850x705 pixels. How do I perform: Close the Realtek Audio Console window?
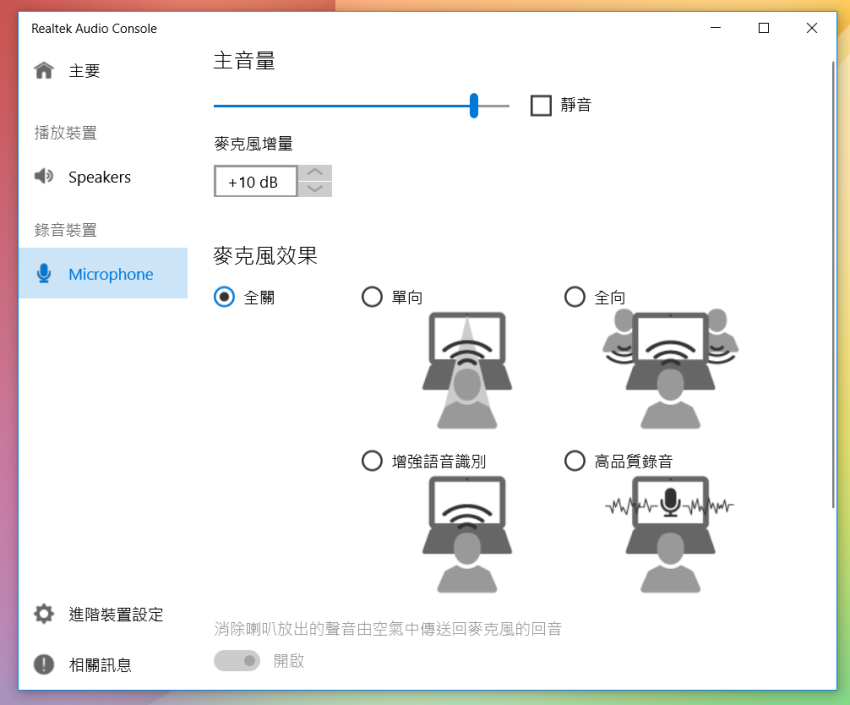coord(812,28)
